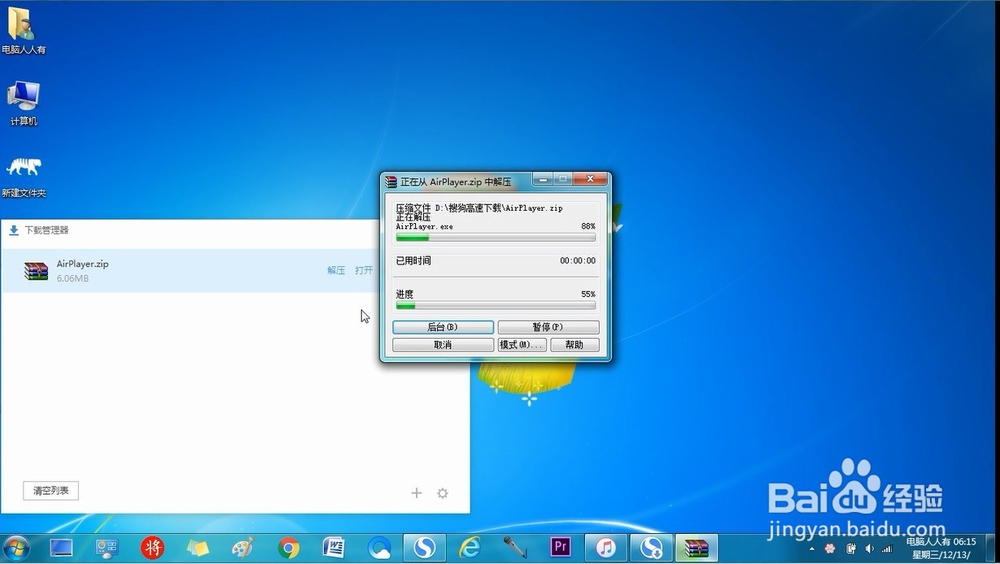
Task: Open blue cloud browser icon in taskbar
Action: pyautogui.click(x=379, y=548)
